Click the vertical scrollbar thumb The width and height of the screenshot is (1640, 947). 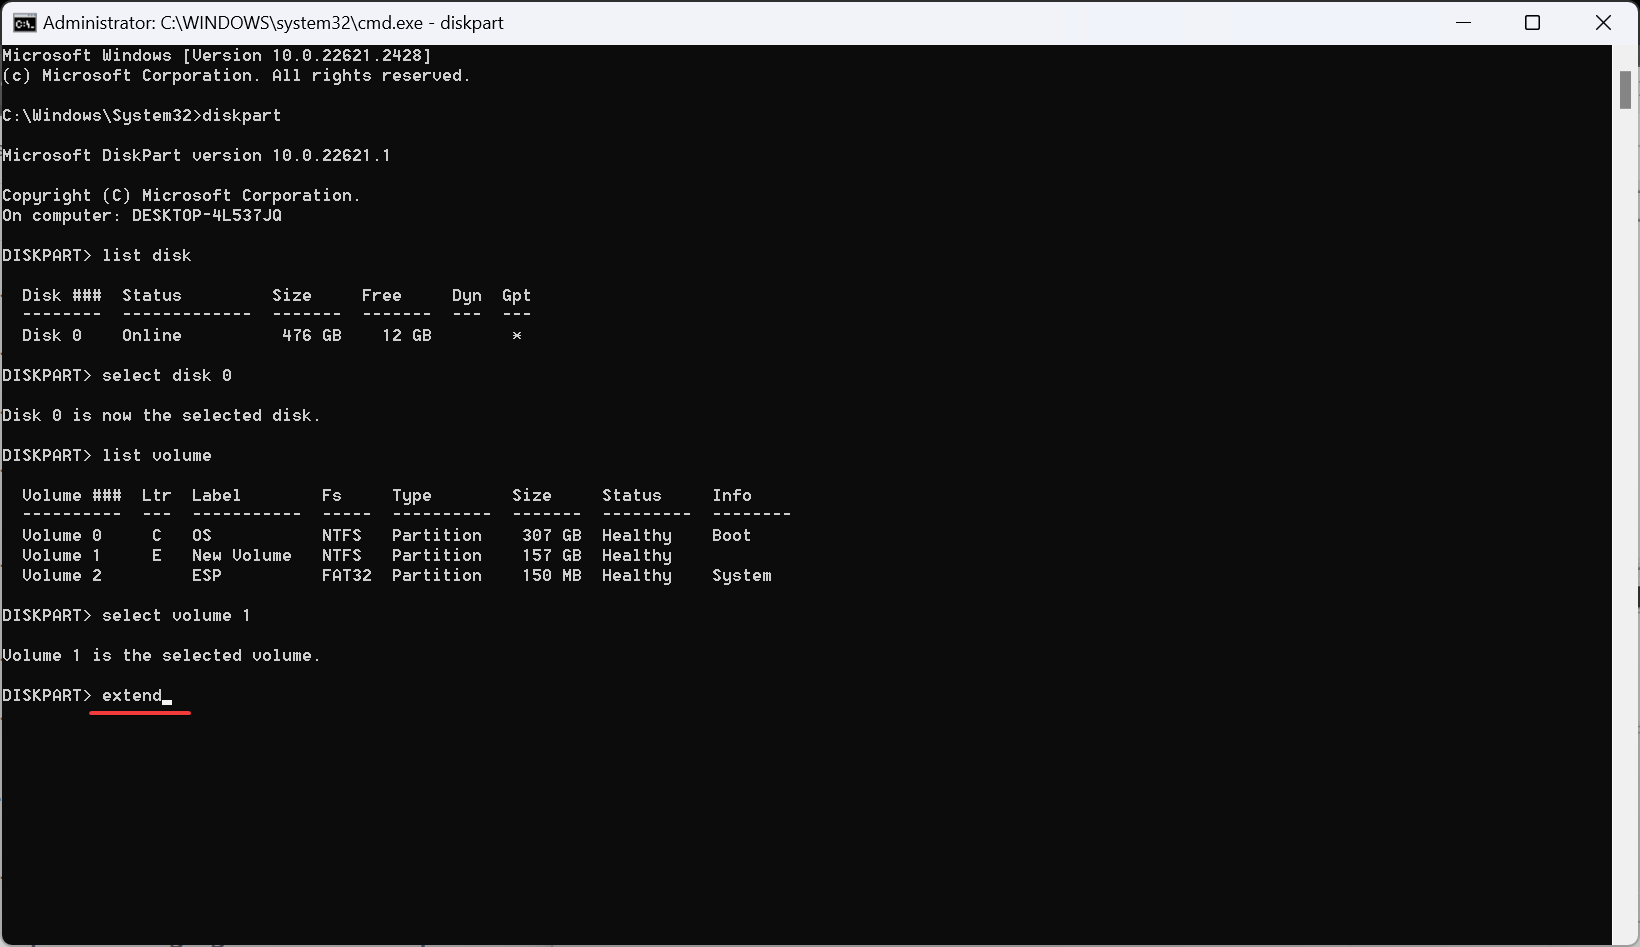pos(1625,90)
